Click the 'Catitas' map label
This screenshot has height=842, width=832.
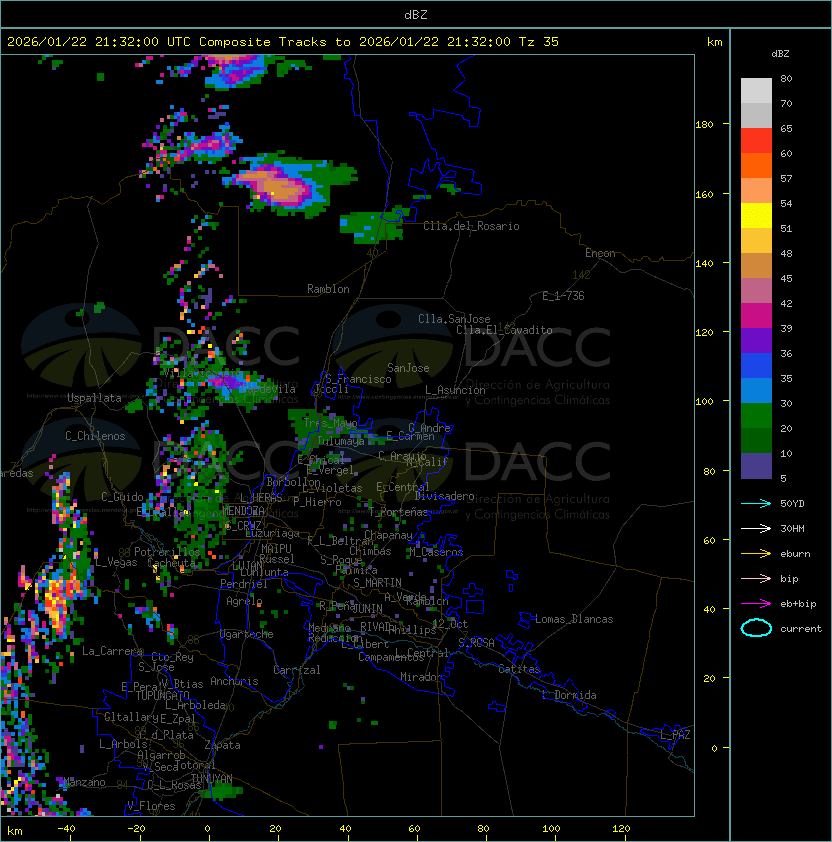(519, 669)
